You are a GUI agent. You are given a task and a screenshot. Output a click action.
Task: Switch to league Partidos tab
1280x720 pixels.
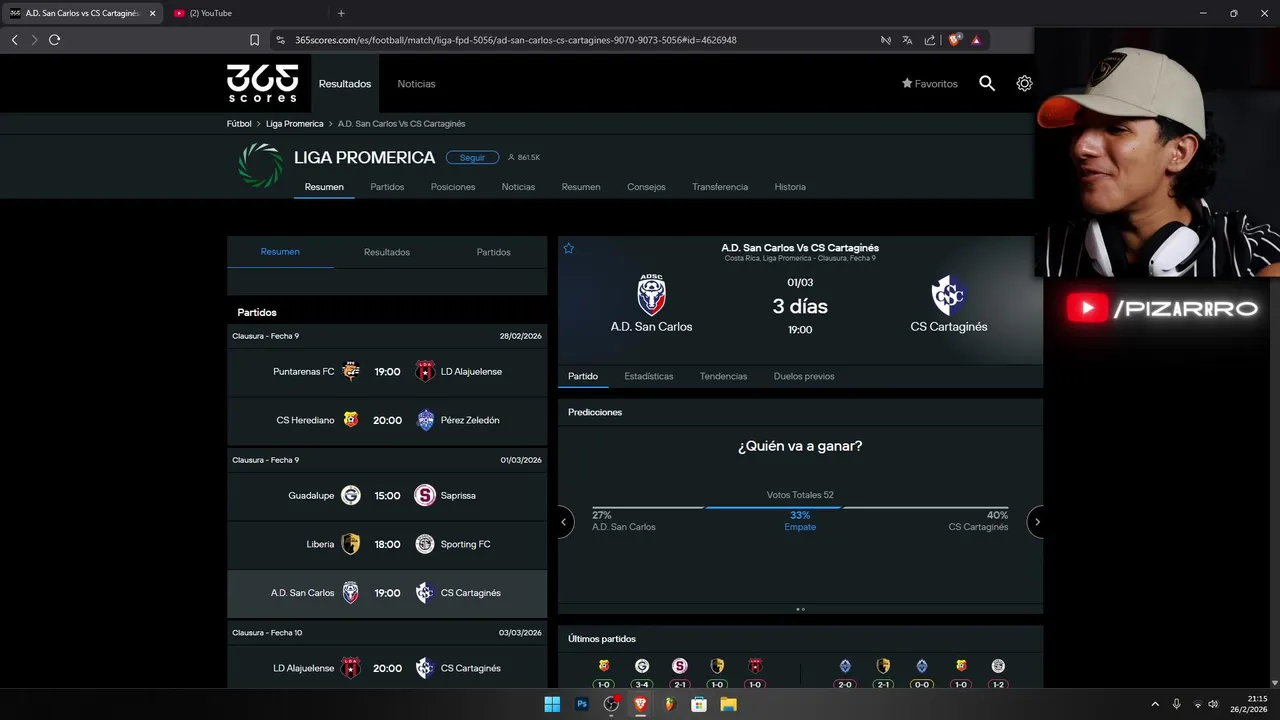pos(387,187)
